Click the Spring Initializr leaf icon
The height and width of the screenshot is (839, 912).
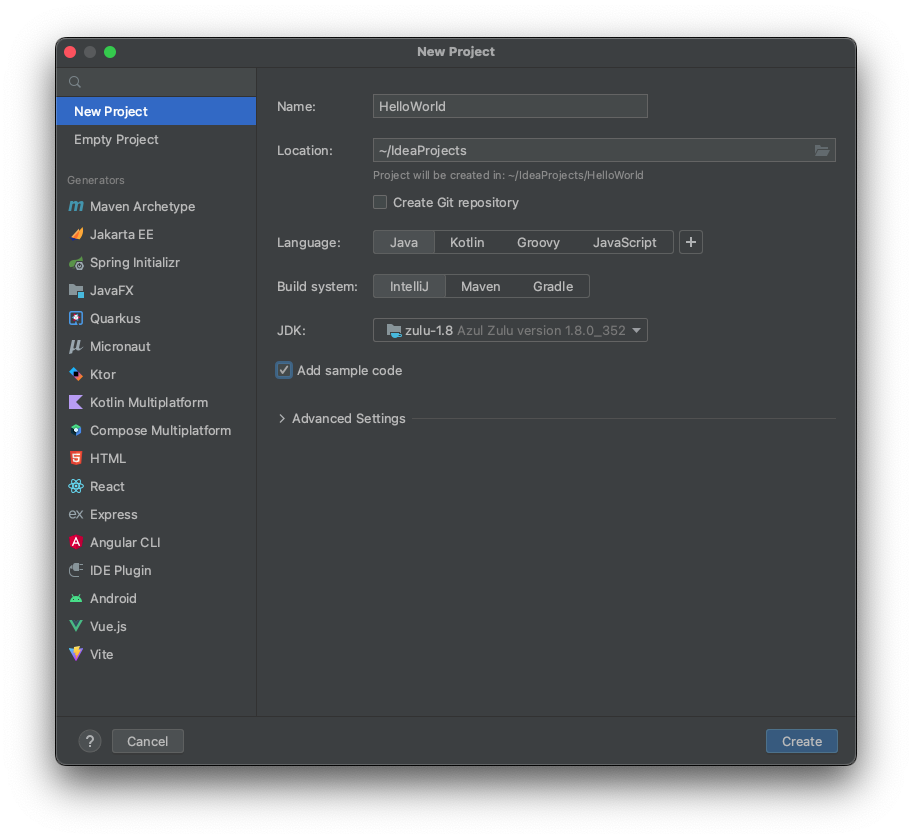pos(76,263)
